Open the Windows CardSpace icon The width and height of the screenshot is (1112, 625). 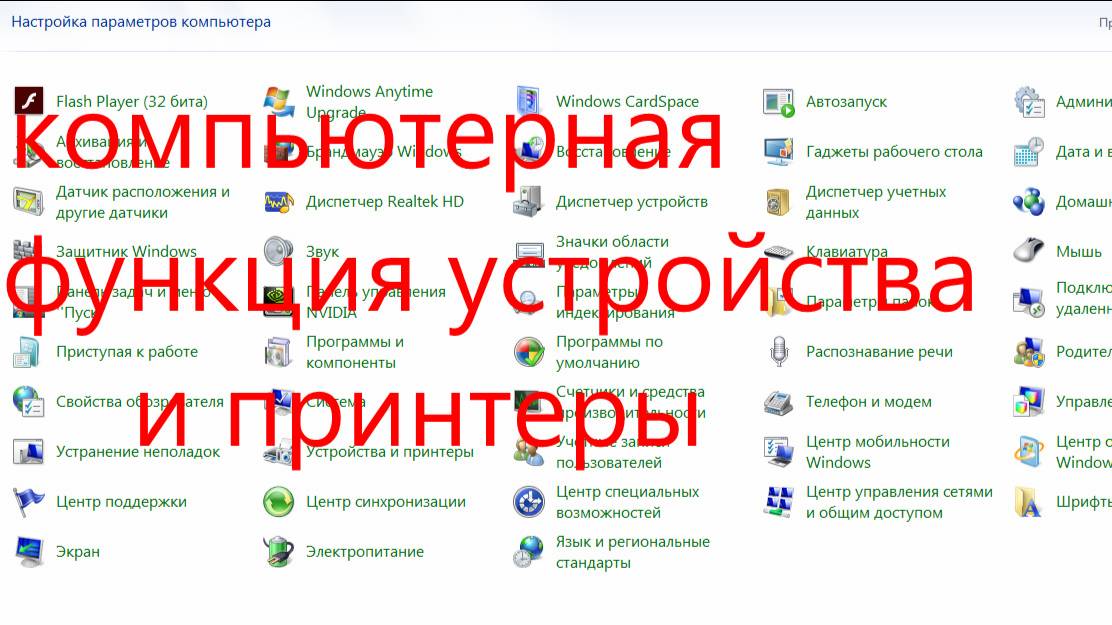coord(528,101)
